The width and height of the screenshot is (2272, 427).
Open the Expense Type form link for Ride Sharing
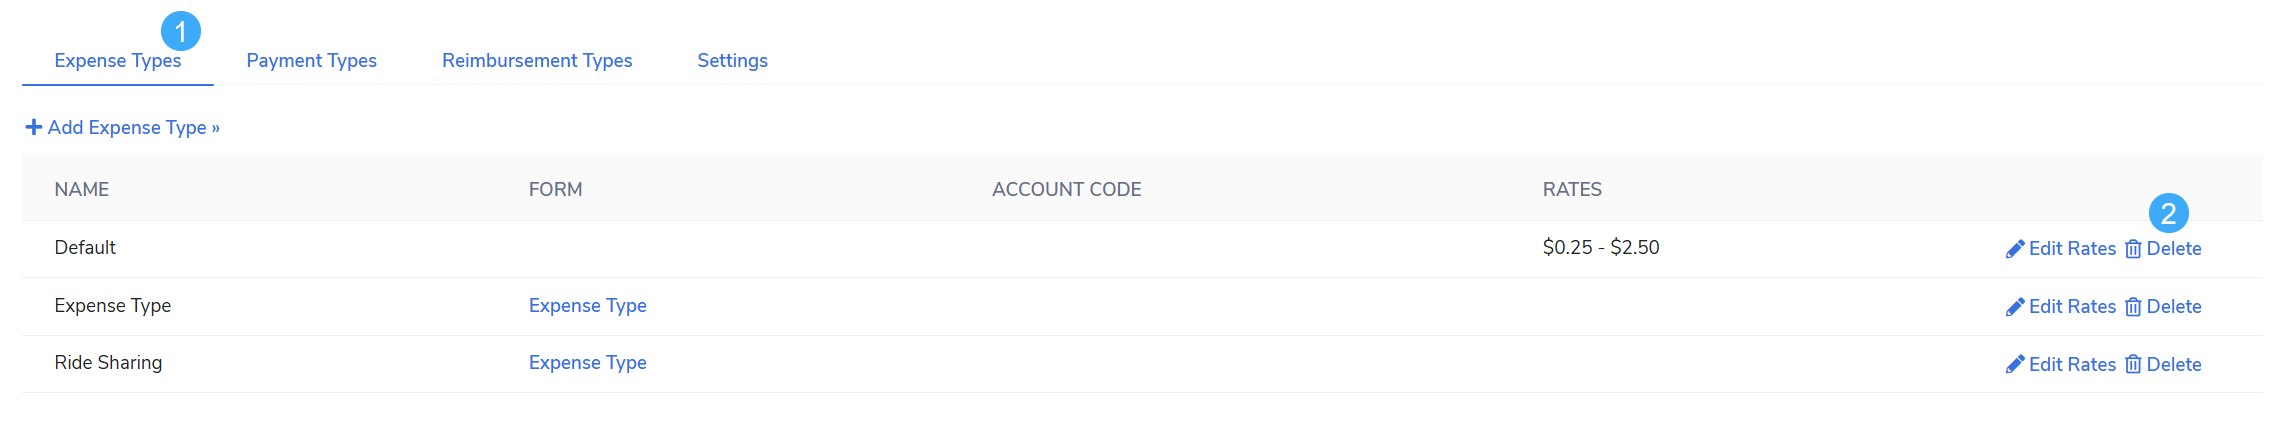click(x=588, y=362)
